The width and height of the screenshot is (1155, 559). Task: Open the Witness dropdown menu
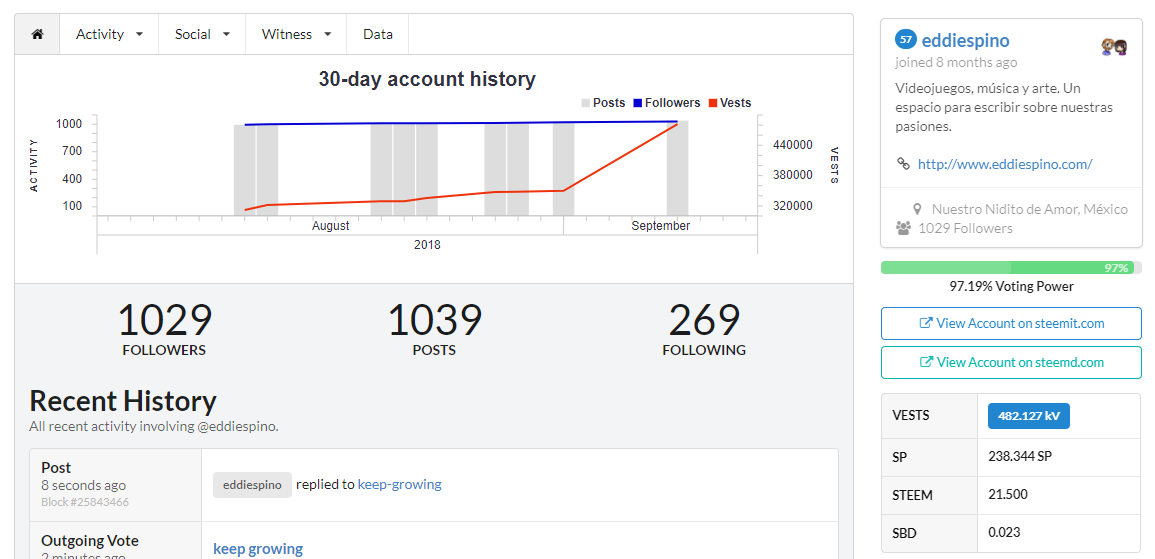296,34
